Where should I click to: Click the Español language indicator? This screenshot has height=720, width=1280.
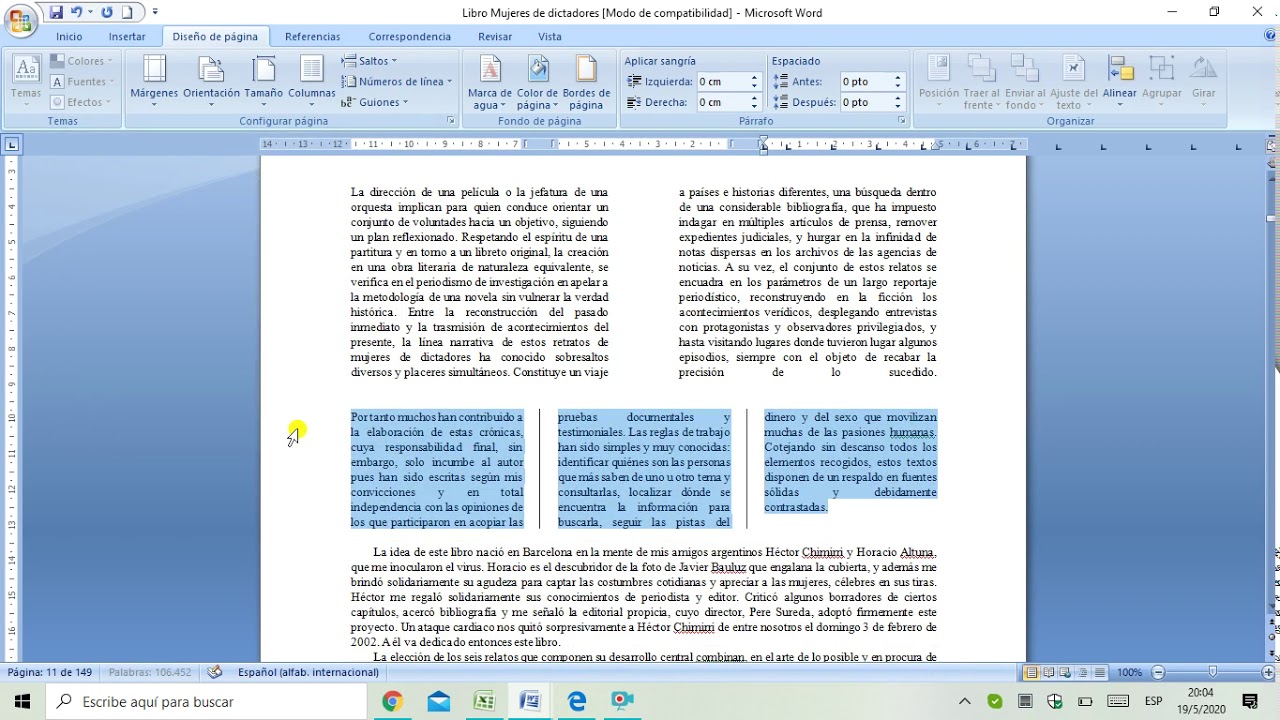click(x=308, y=673)
